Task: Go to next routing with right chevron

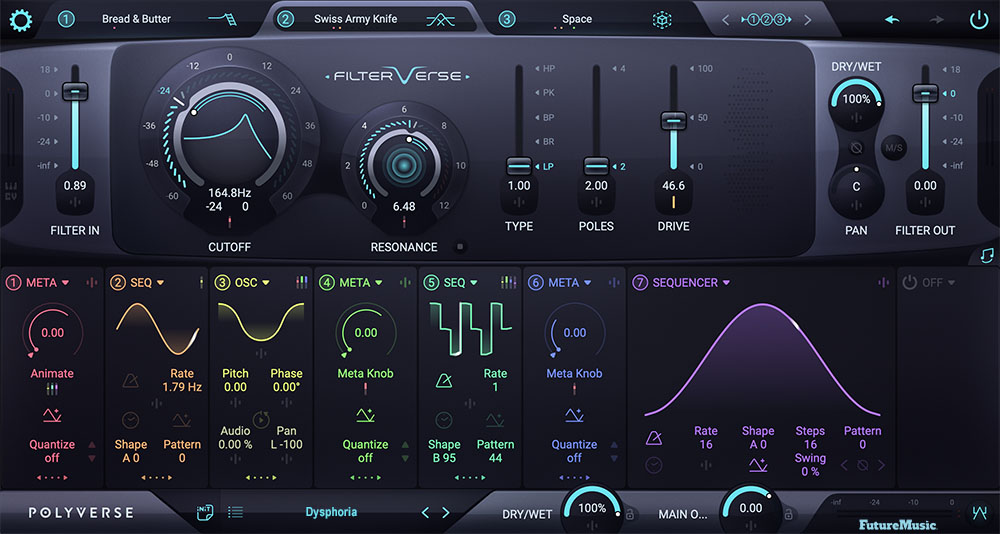Action: [x=807, y=20]
